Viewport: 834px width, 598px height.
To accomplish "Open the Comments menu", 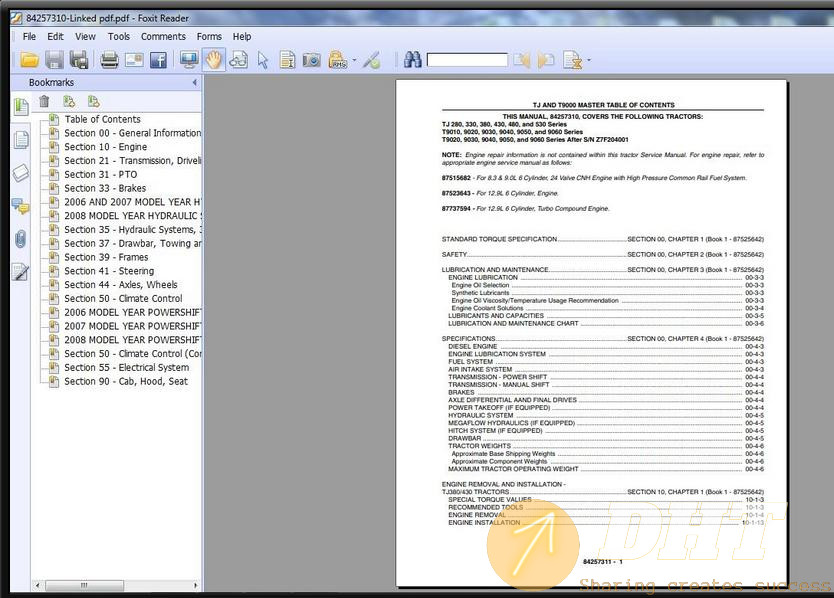I will [163, 36].
